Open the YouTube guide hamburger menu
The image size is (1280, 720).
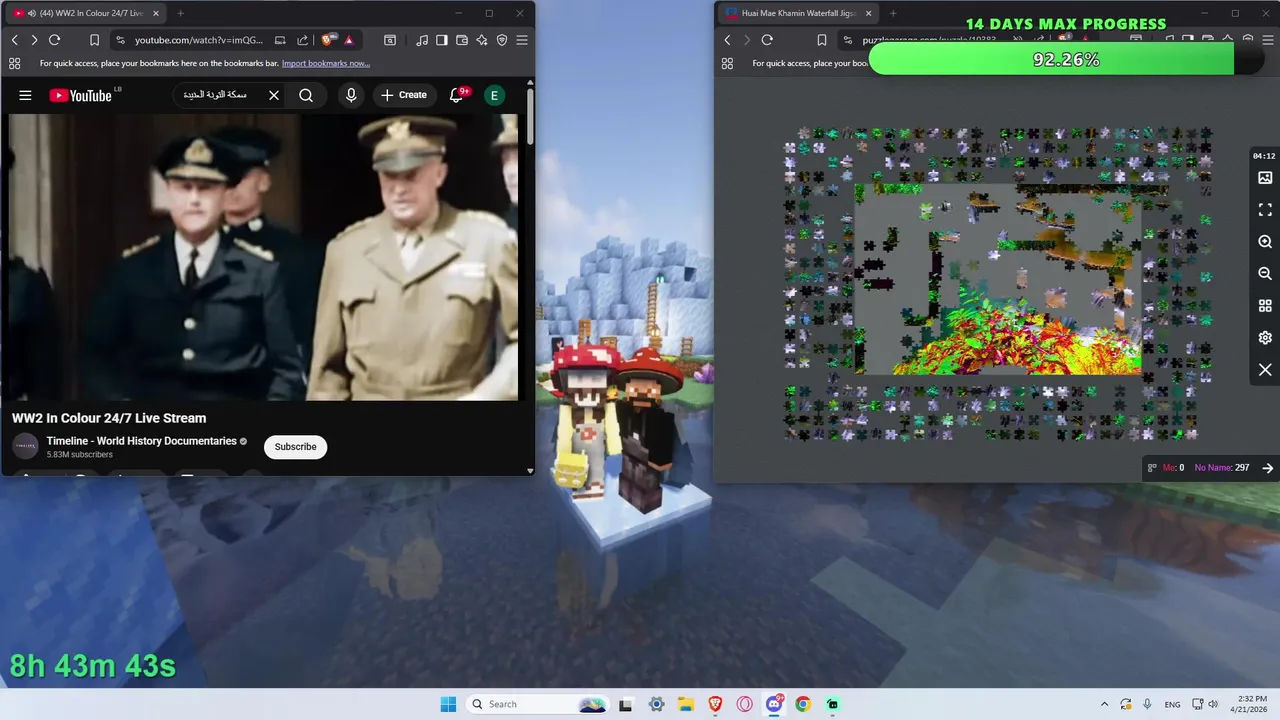click(25, 95)
